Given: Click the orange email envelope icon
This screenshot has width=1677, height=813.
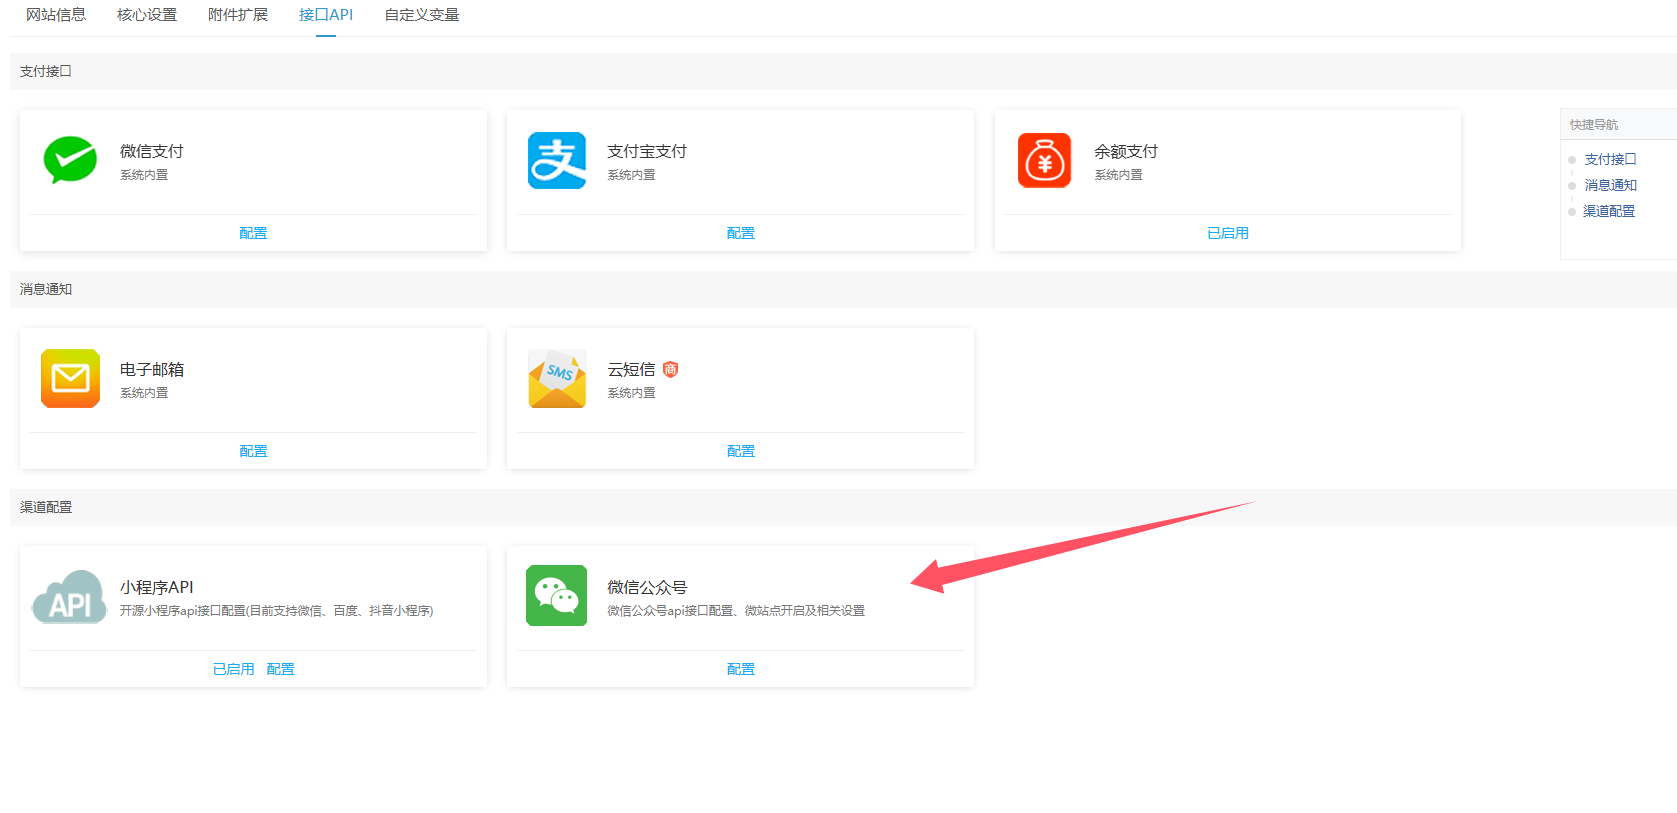Looking at the screenshot, I should coord(70,378).
